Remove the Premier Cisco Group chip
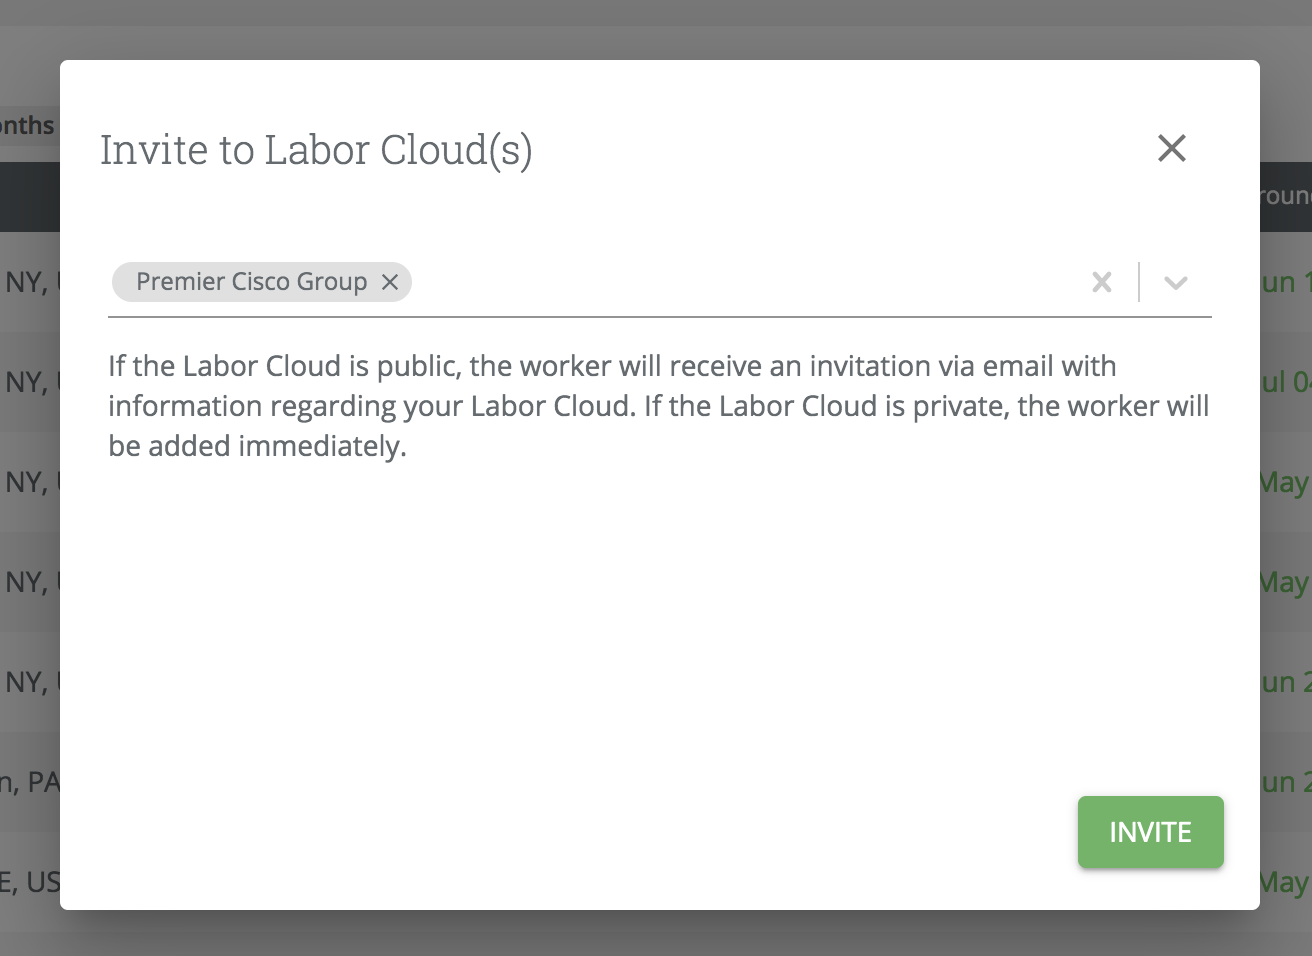 [390, 283]
